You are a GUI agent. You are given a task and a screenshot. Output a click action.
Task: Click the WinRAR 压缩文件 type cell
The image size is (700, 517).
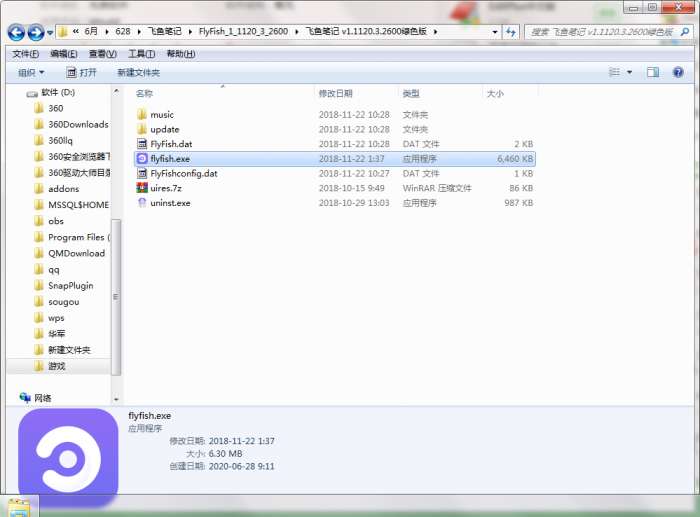[x=437, y=188]
